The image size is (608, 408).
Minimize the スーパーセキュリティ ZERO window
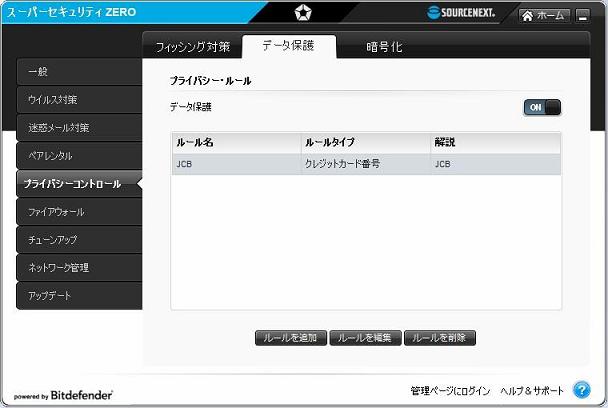coord(582,16)
